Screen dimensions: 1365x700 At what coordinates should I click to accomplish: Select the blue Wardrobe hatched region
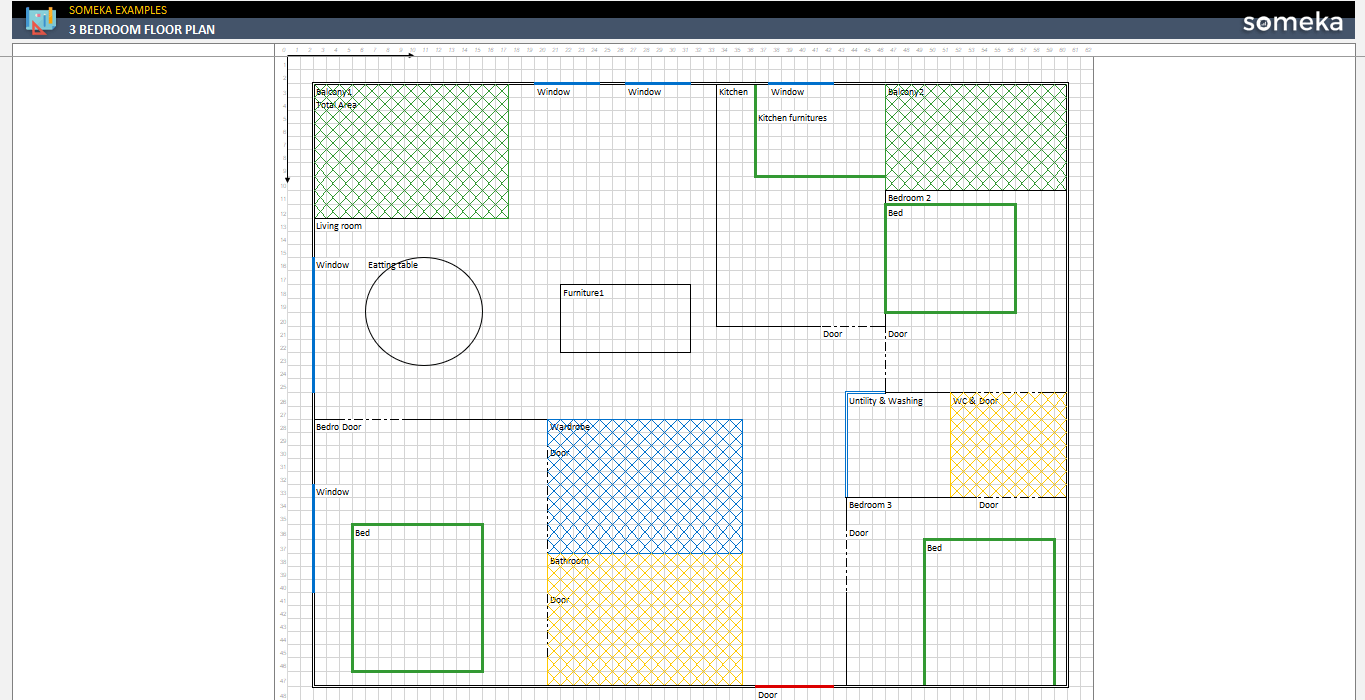pyautogui.click(x=644, y=487)
